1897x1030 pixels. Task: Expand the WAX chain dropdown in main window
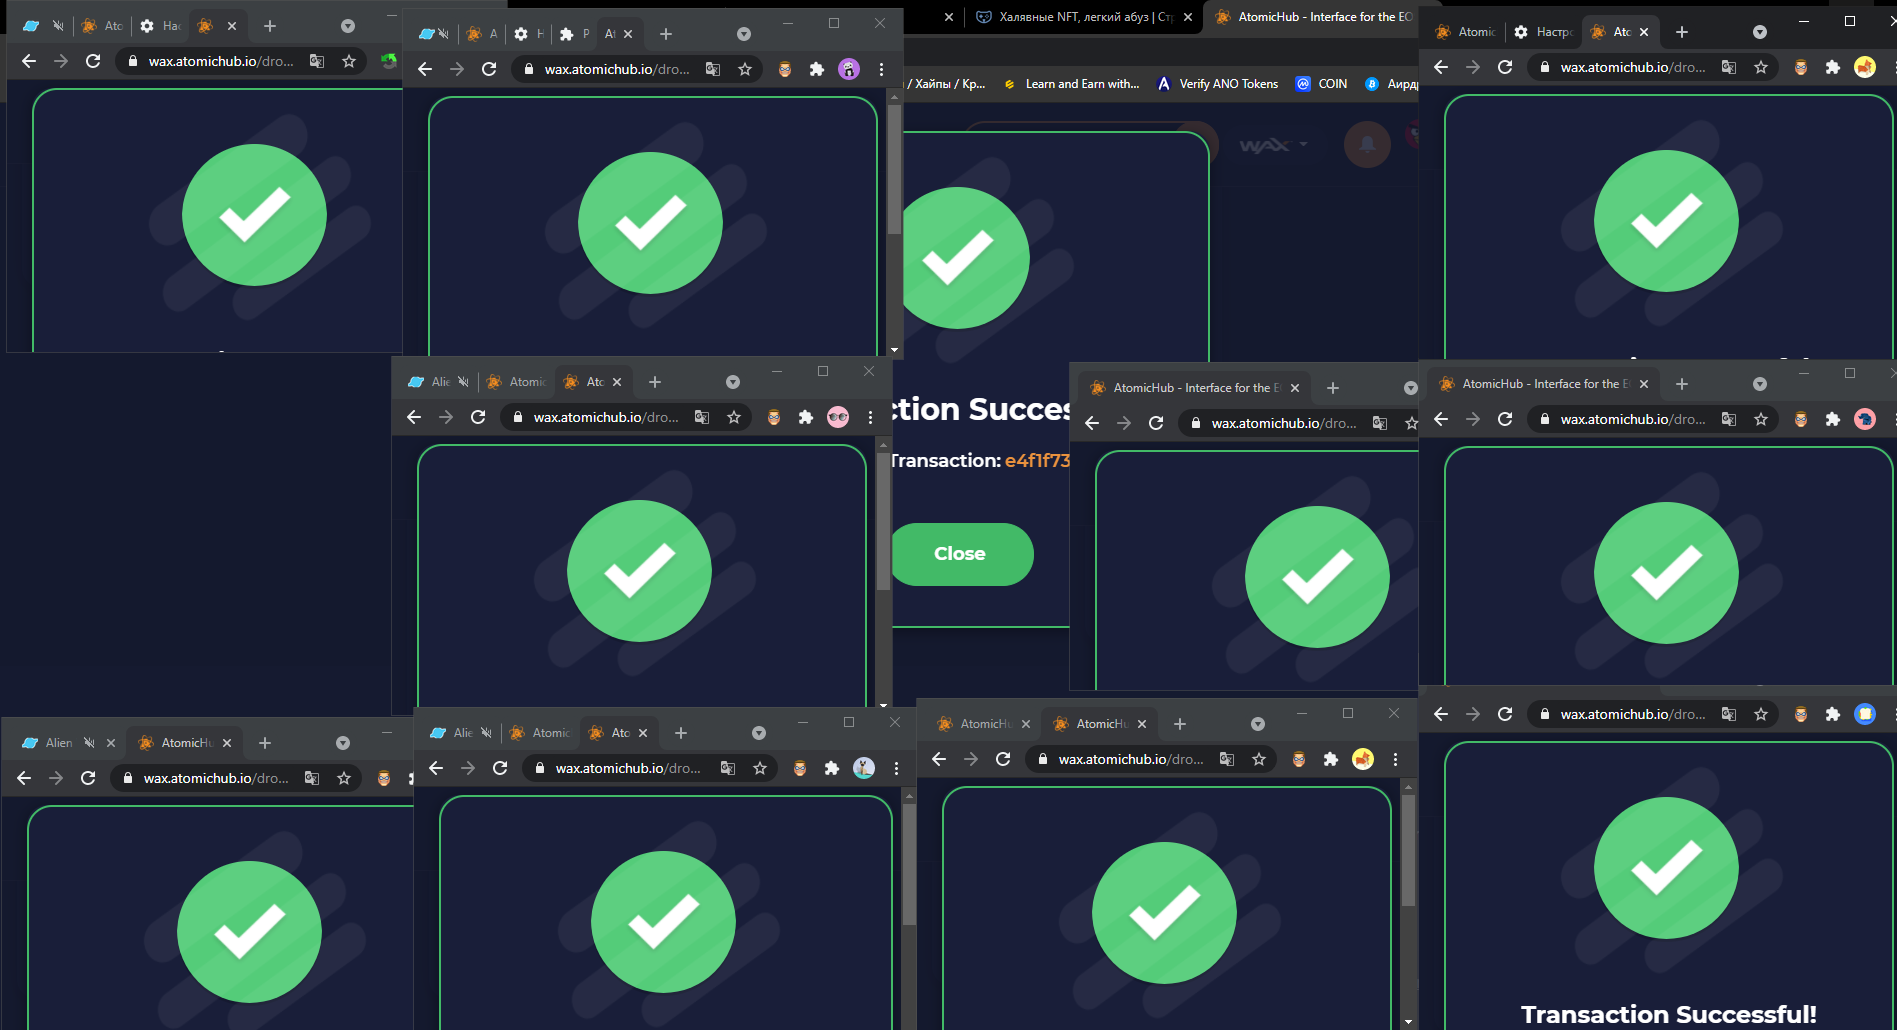pos(1274,145)
